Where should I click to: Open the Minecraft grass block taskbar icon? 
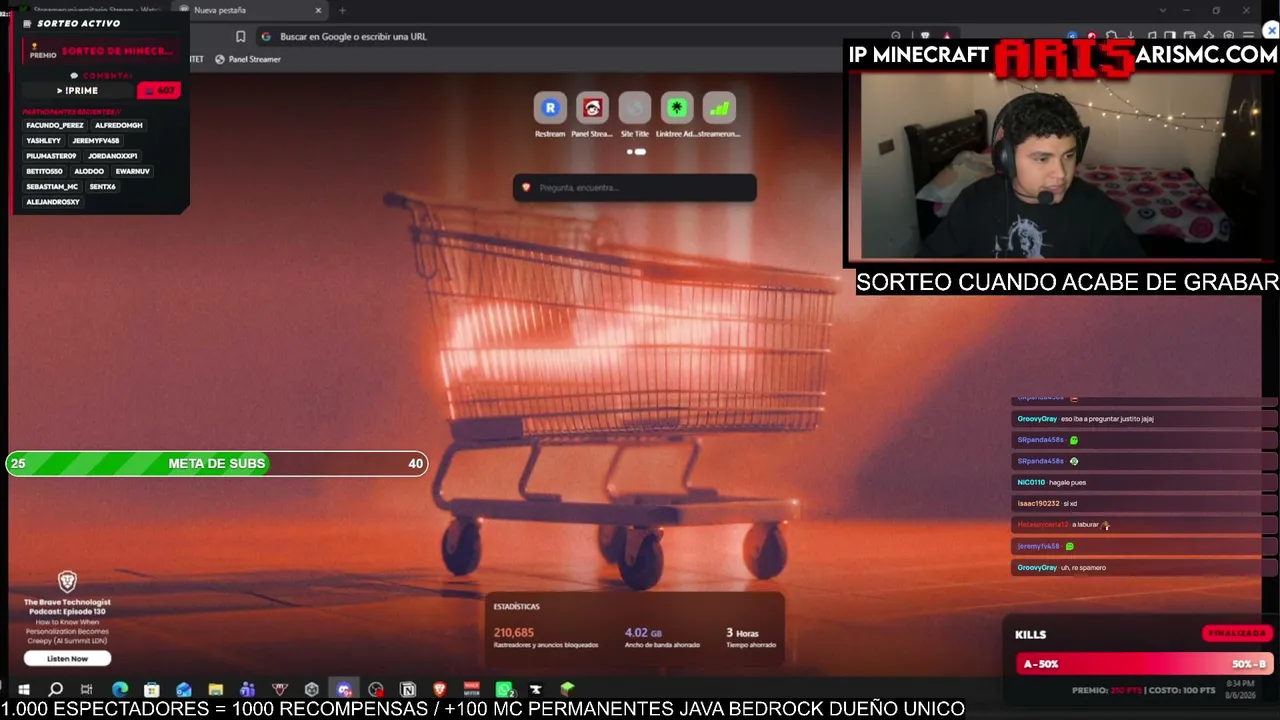pos(567,689)
